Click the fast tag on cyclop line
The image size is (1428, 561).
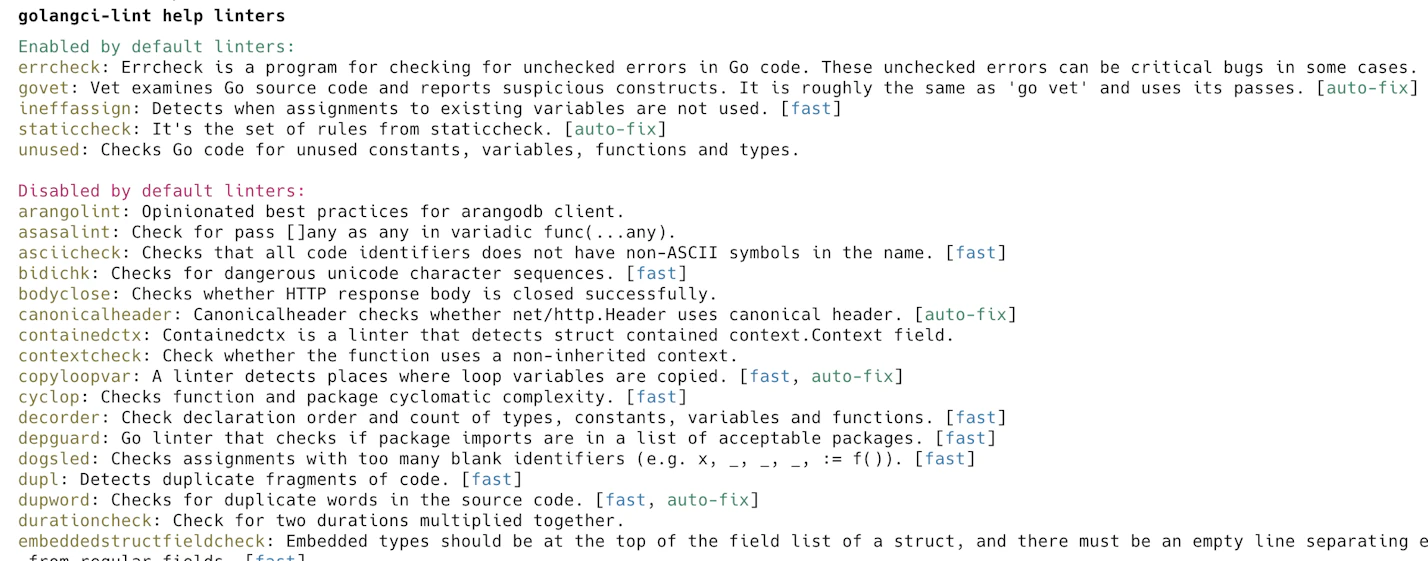pos(656,397)
